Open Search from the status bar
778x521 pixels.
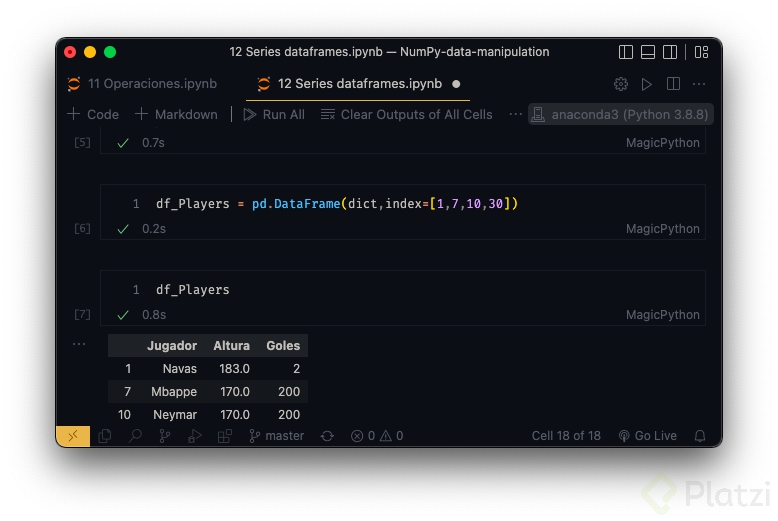(135, 436)
